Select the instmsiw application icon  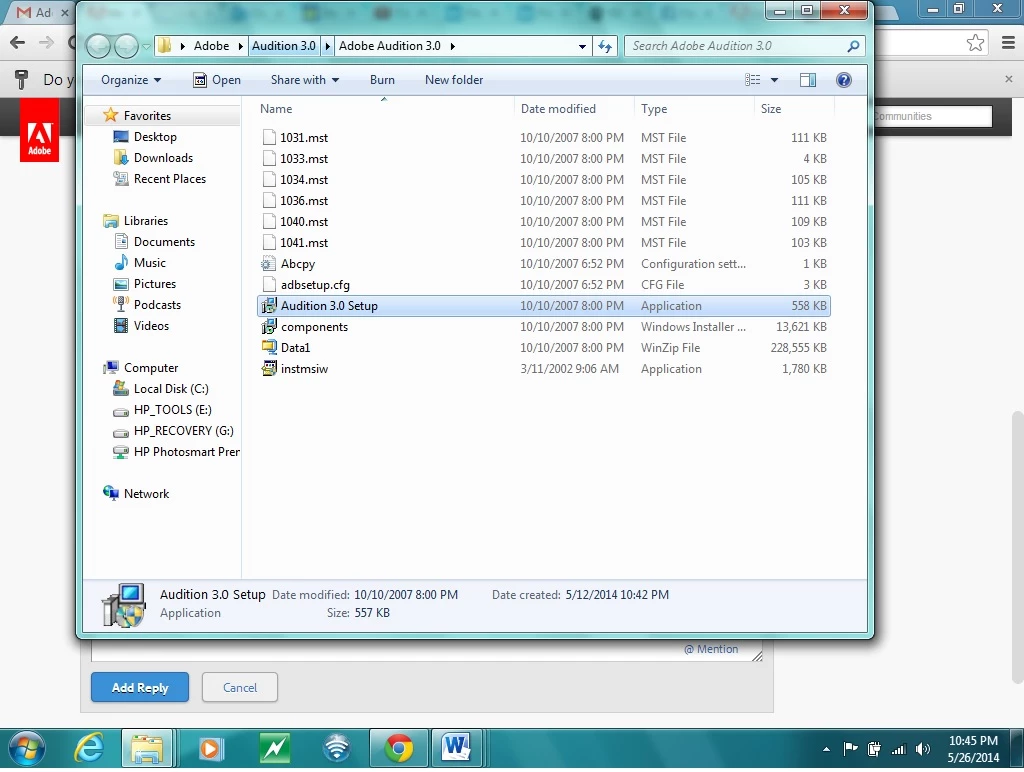tap(268, 368)
